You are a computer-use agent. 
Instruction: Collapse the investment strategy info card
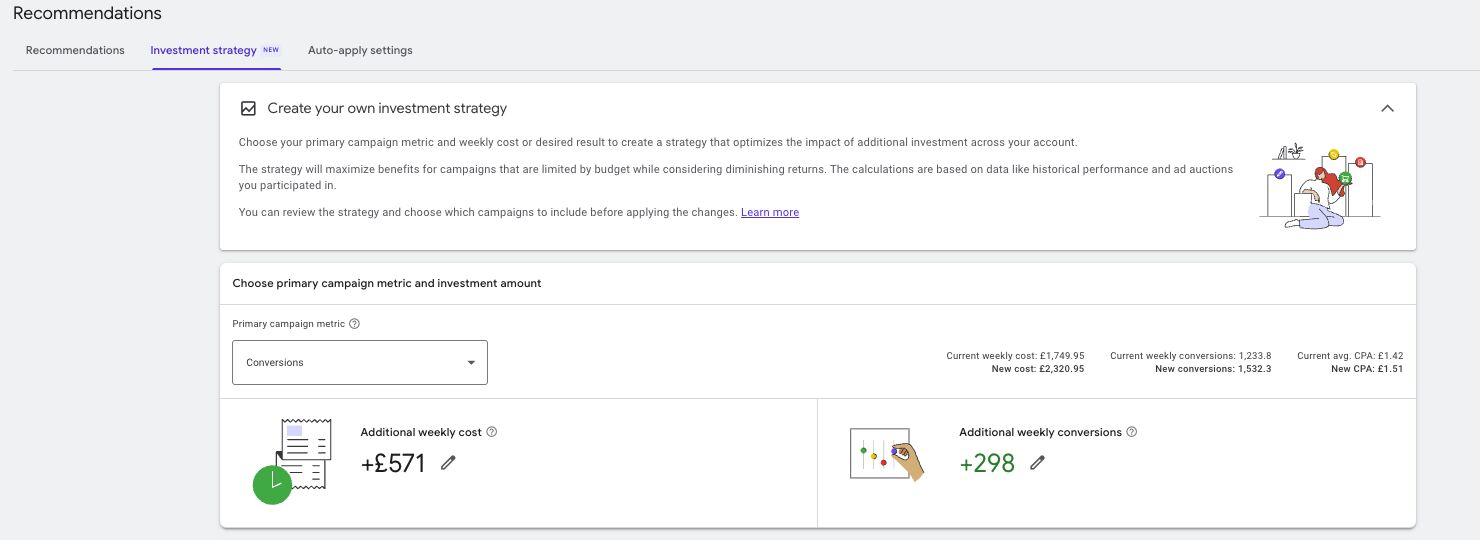click(1387, 108)
